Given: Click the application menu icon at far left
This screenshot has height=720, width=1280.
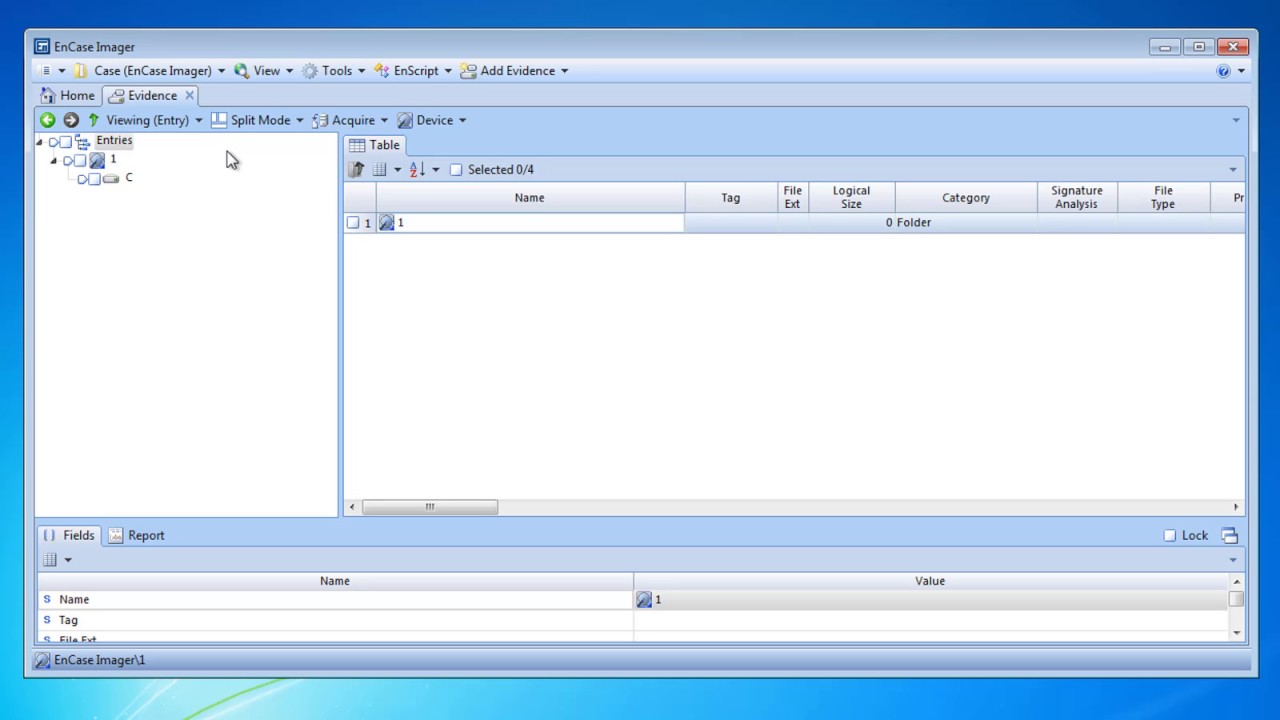Looking at the screenshot, I should 45,71.
